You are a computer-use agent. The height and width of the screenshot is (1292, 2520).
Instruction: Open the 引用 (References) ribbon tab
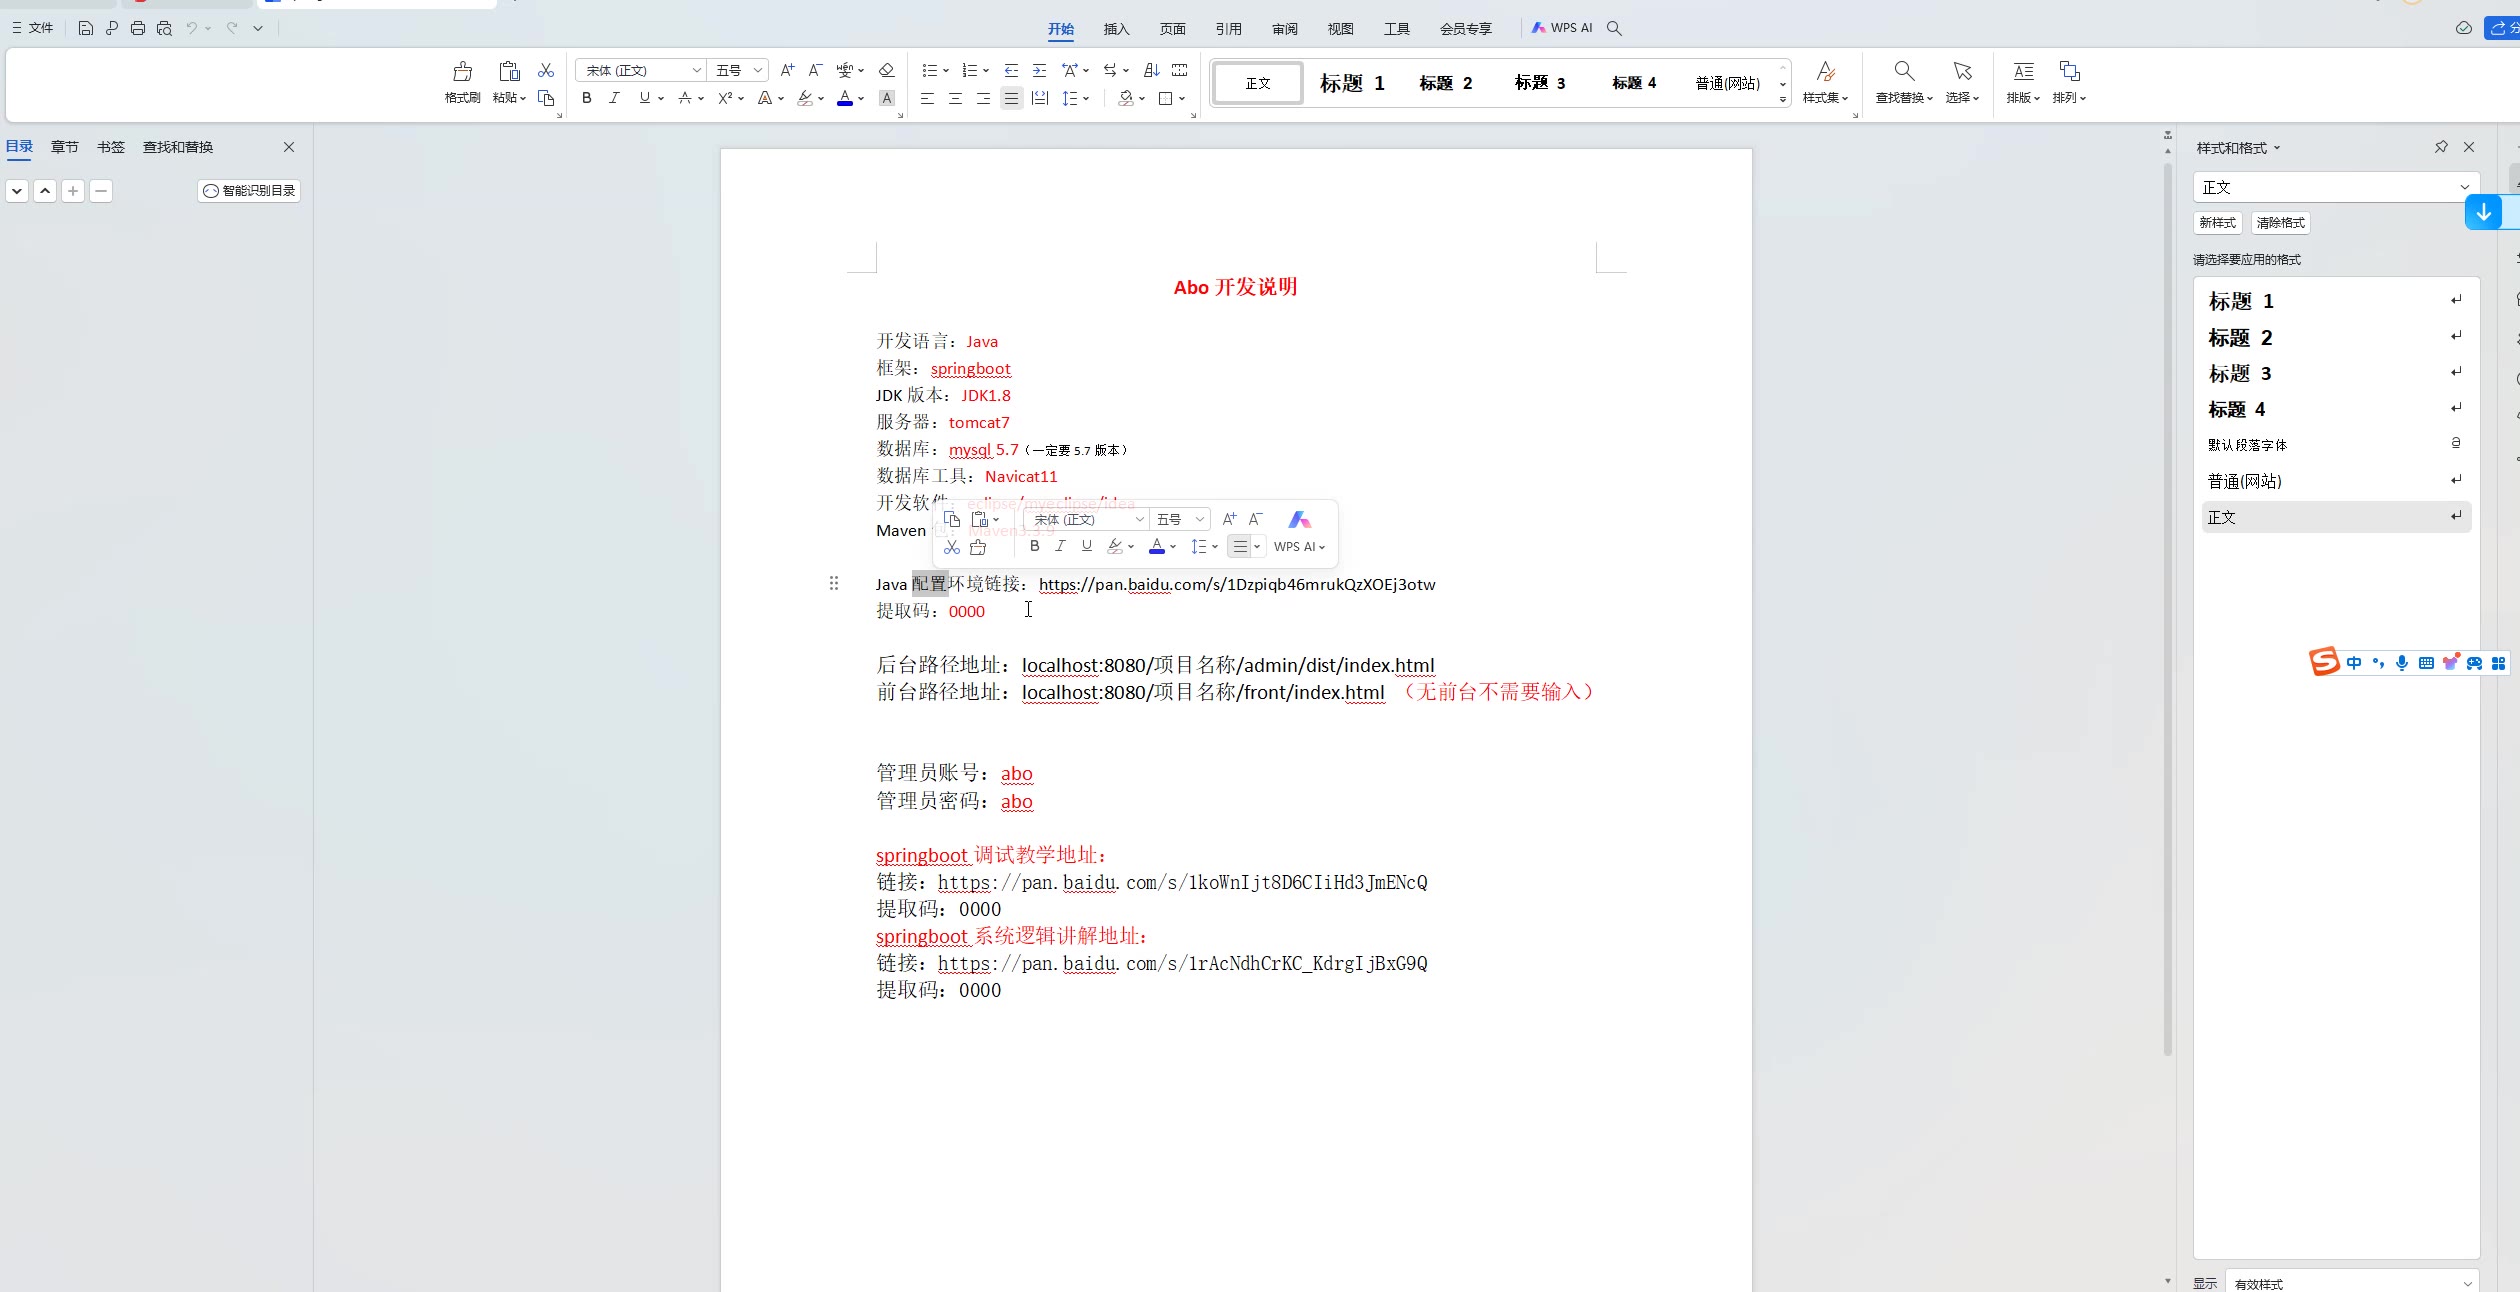1228,29
